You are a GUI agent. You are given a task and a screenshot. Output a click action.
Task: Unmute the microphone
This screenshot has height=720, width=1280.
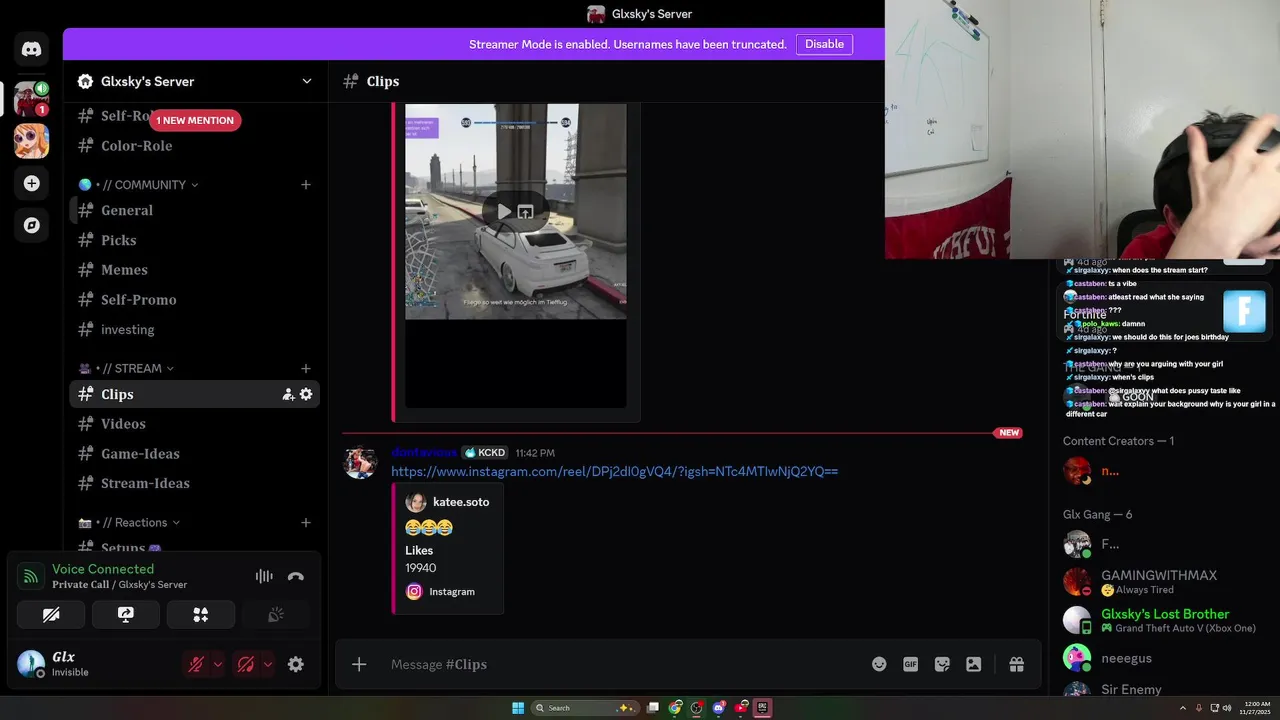[197, 664]
